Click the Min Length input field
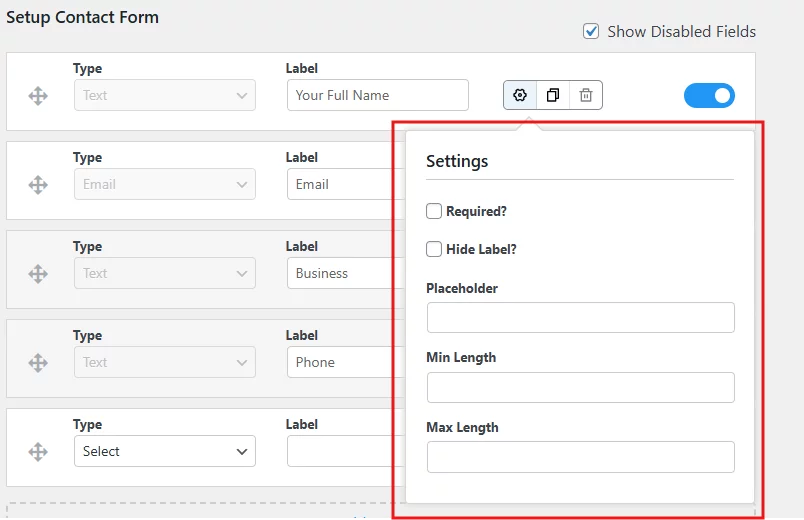Viewport: 804px width, 520px height. (580, 387)
